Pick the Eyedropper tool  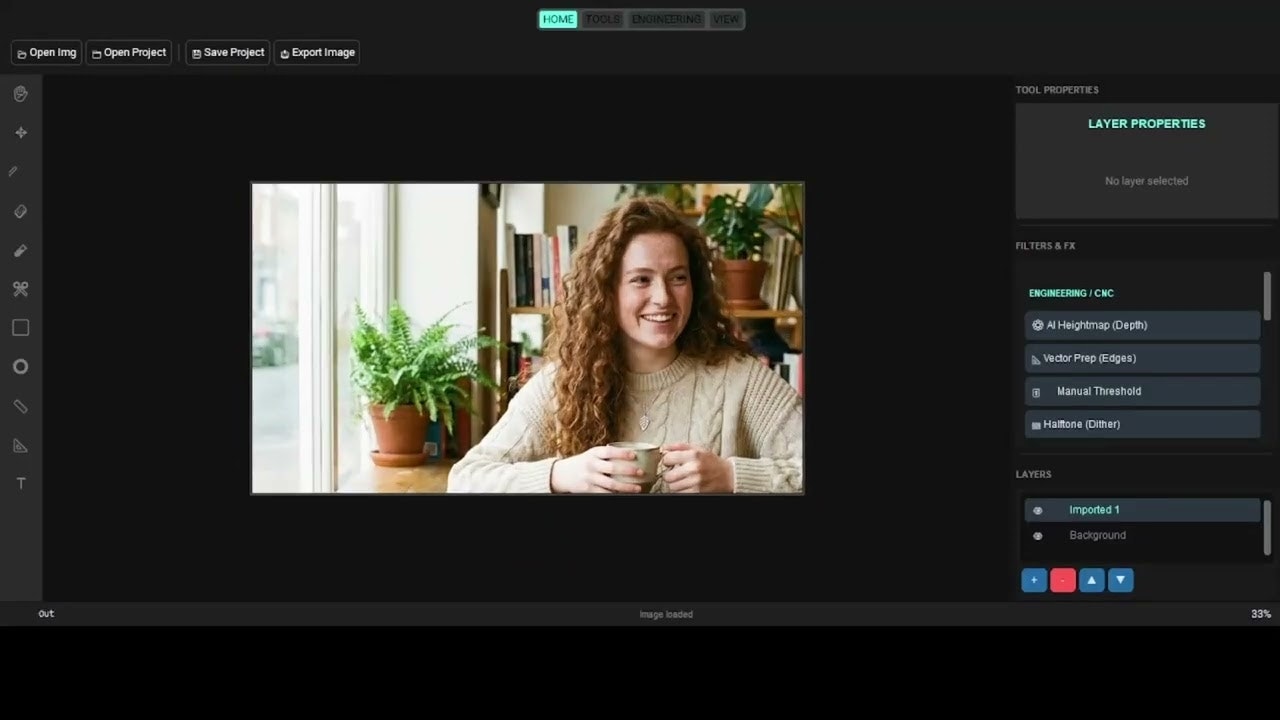(20, 171)
